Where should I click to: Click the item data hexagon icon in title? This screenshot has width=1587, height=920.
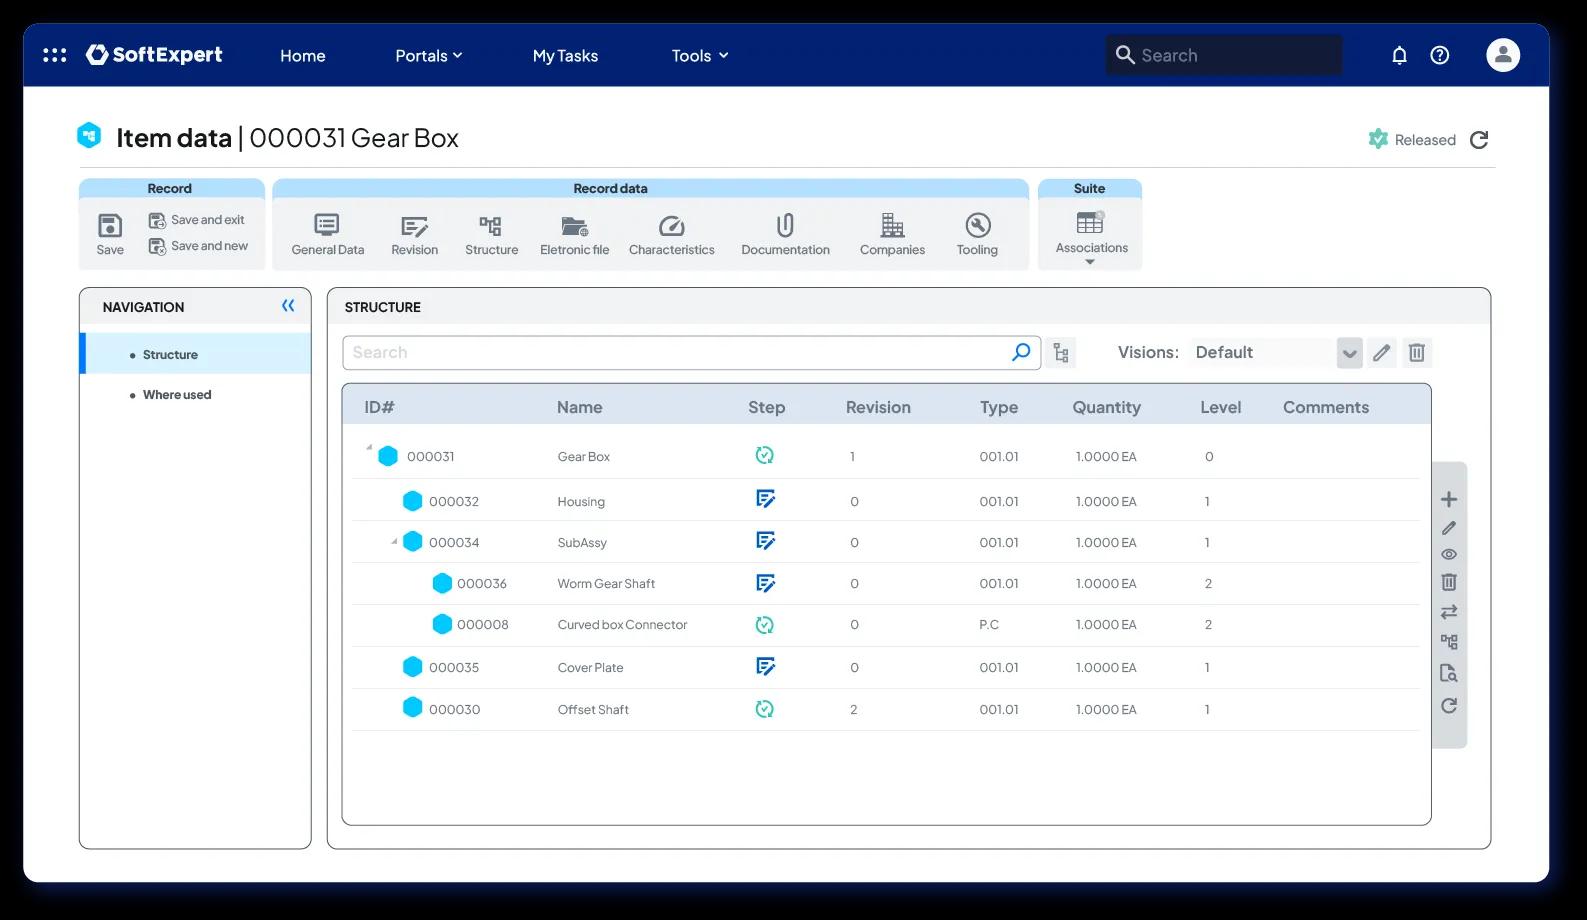pos(89,135)
